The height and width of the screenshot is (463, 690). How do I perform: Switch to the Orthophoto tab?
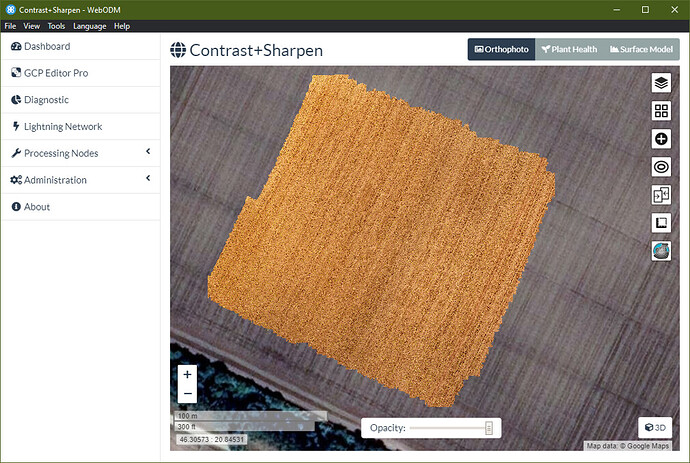[501, 49]
